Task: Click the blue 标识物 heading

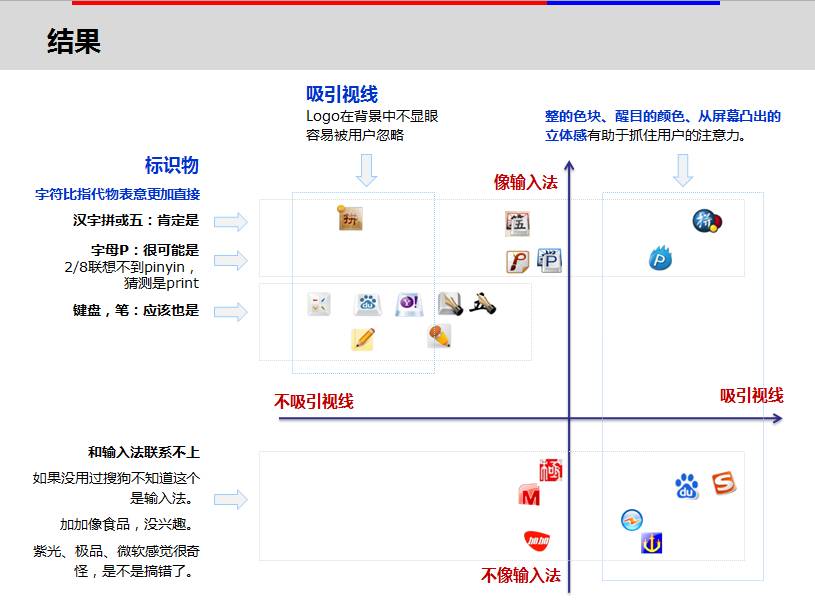Action: (x=172, y=165)
